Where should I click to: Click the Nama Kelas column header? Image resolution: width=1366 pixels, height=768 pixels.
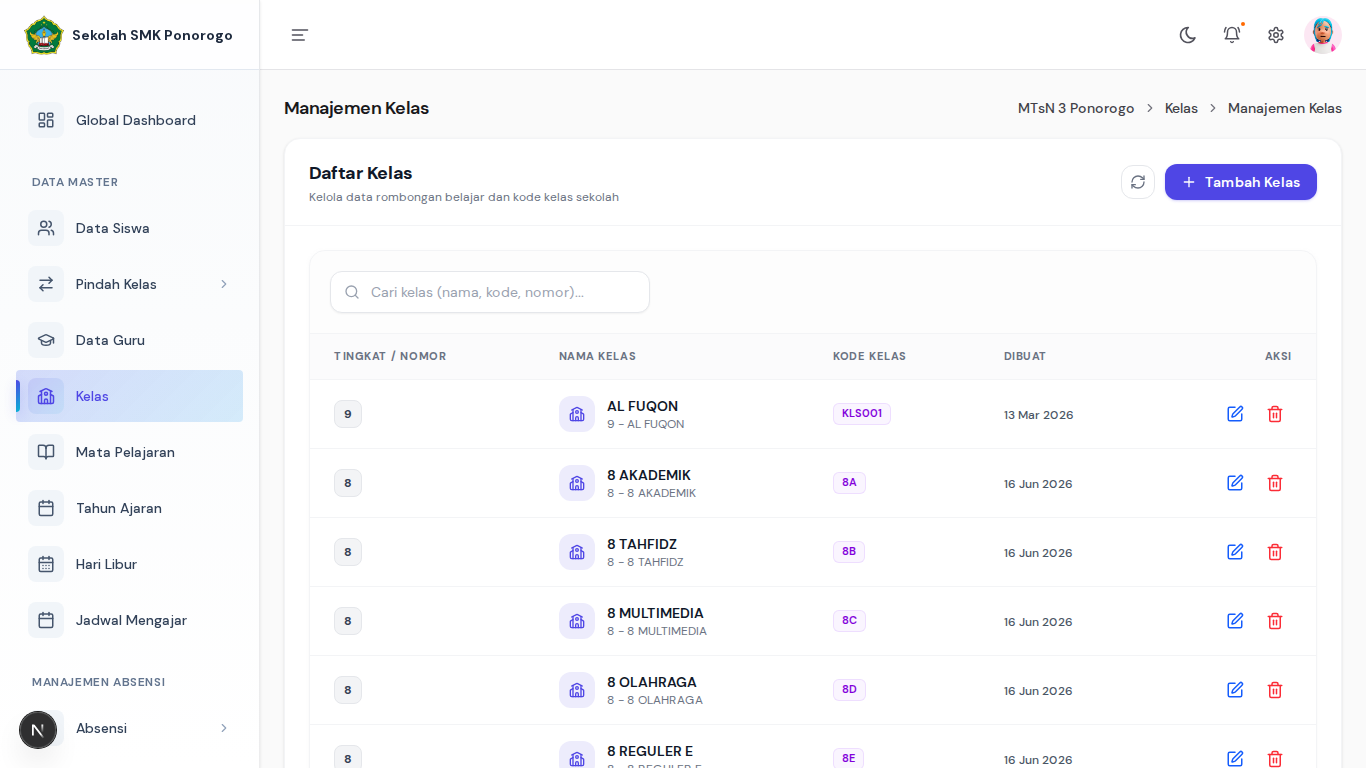(597, 356)
